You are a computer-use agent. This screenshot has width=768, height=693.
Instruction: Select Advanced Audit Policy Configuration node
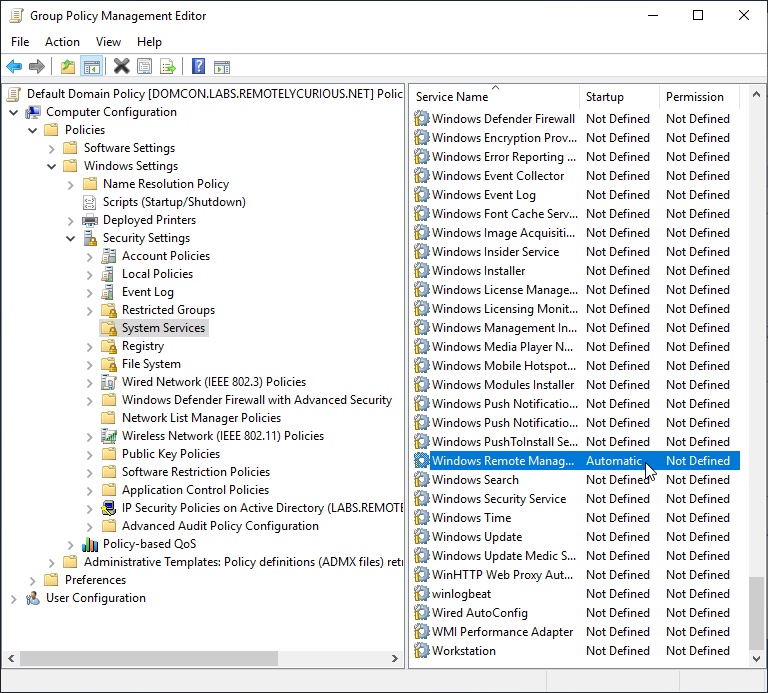click(x=220, y=526)
